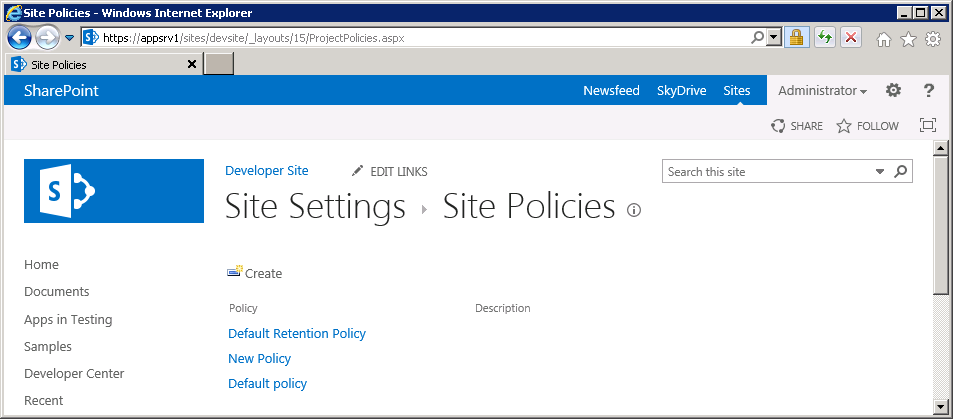Open the Default Retention Policy link
Screen dimensions: 953x419
tap(297, 334)
